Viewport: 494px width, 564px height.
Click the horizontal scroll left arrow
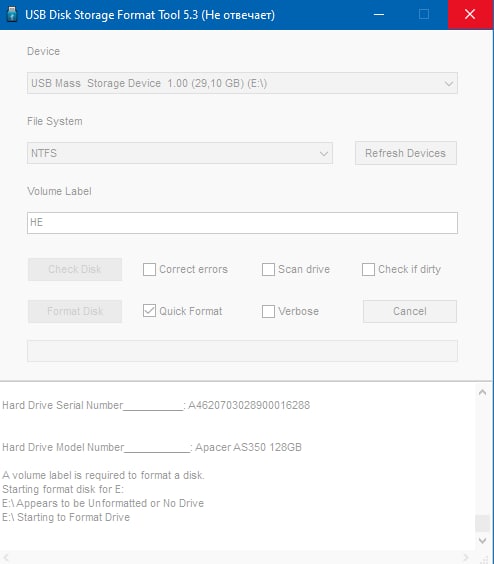click(6, 558)
